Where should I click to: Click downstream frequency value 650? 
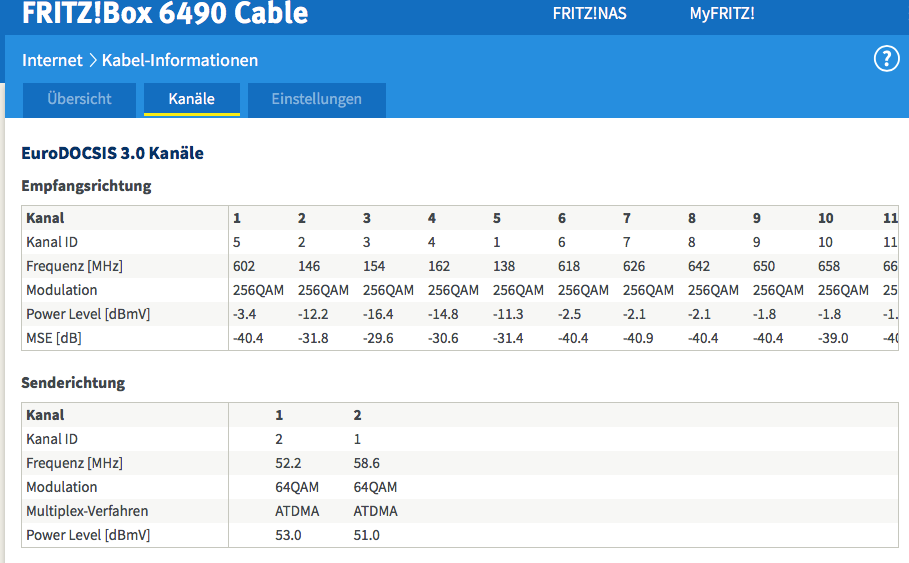pos(763,266)
